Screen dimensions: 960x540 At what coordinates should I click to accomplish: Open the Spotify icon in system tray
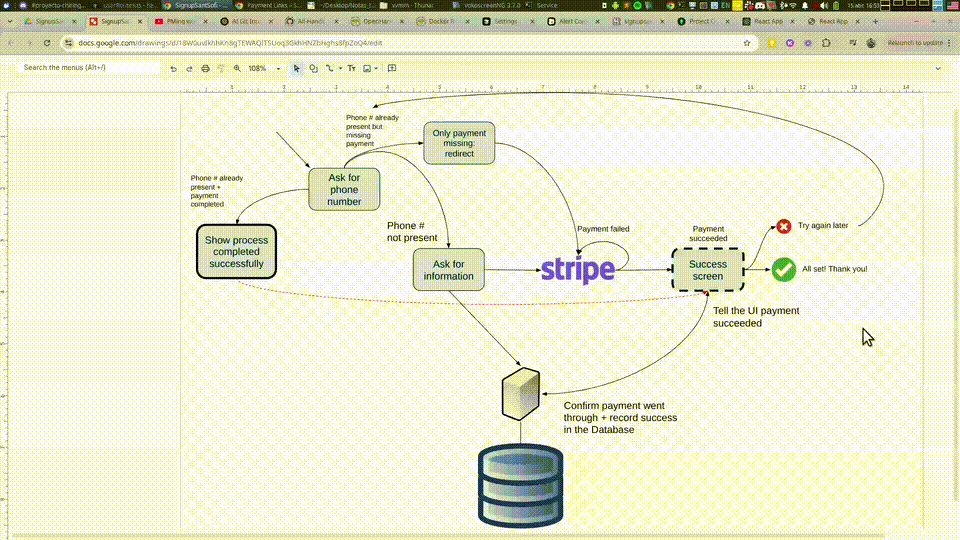pos(637,5)
